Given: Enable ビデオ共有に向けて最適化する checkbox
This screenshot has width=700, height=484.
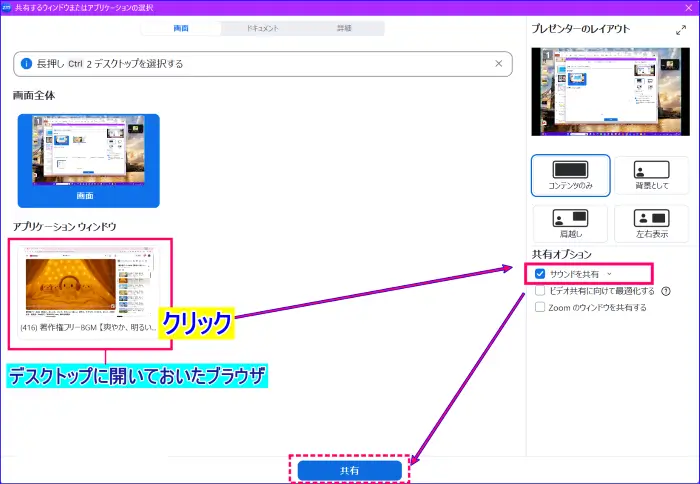Looking at the screenshot, I should (540, 291).
